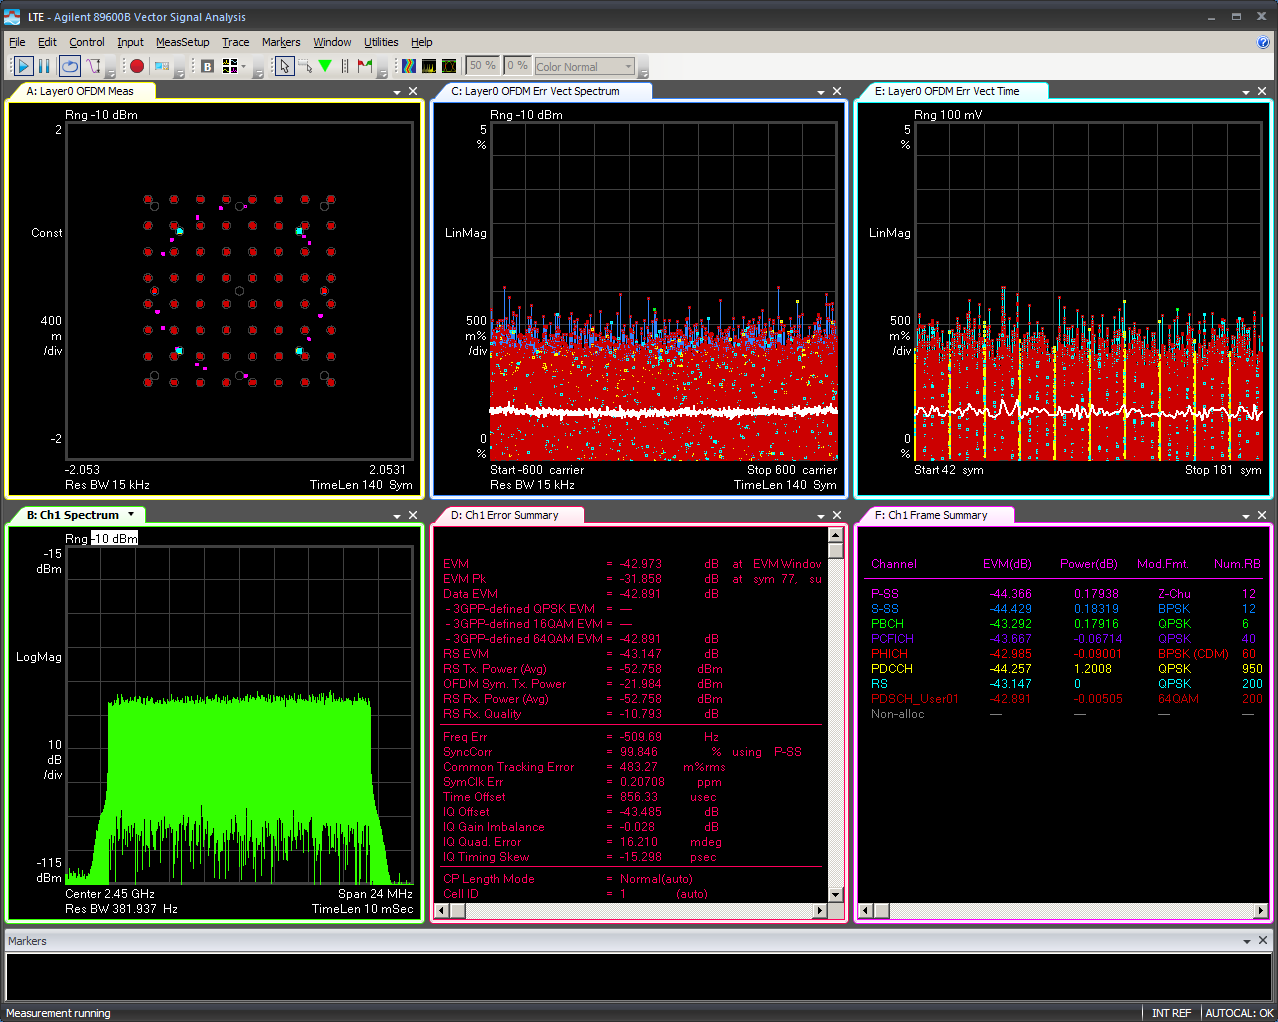Select the box zoom select tool
This screenshot has height=1022, width=1278.
click(305, 66)
